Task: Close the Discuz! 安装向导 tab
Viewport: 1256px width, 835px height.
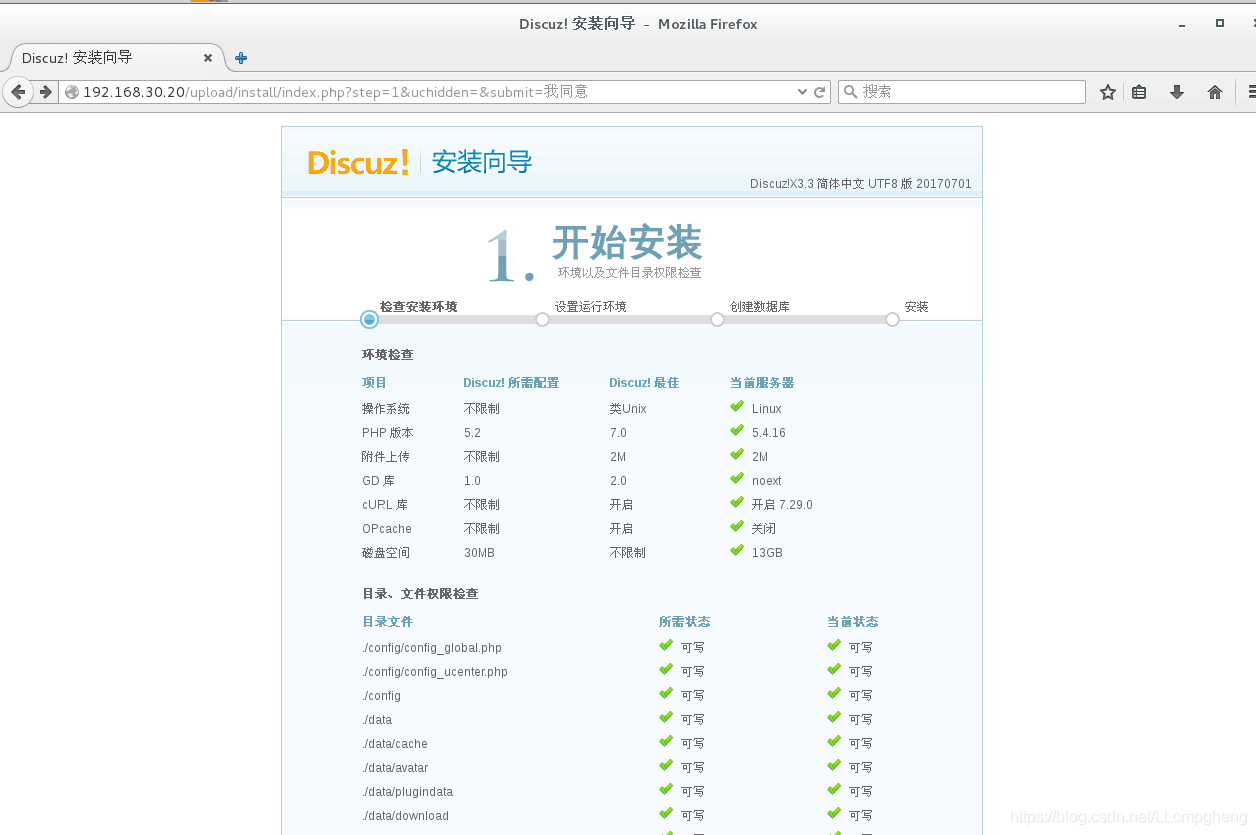Action: coord(208,58)
